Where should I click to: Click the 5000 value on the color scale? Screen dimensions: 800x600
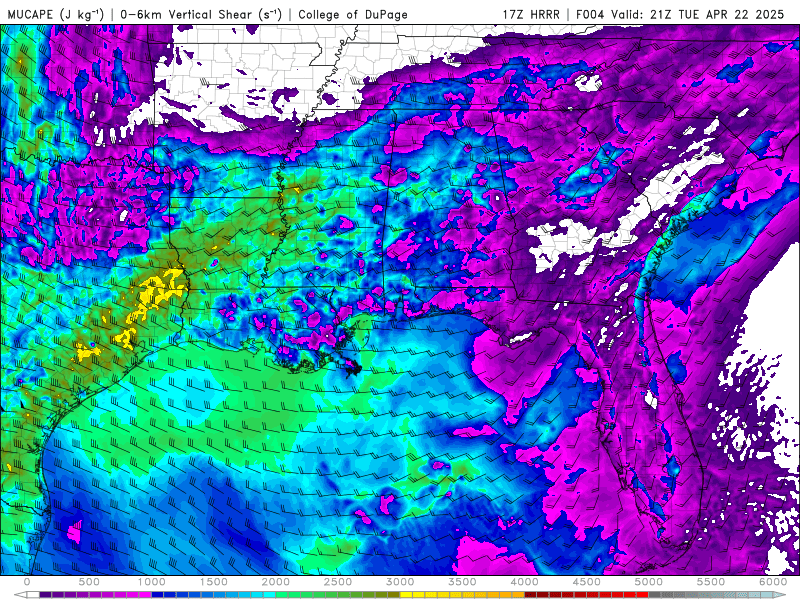[x=648, y=582]
